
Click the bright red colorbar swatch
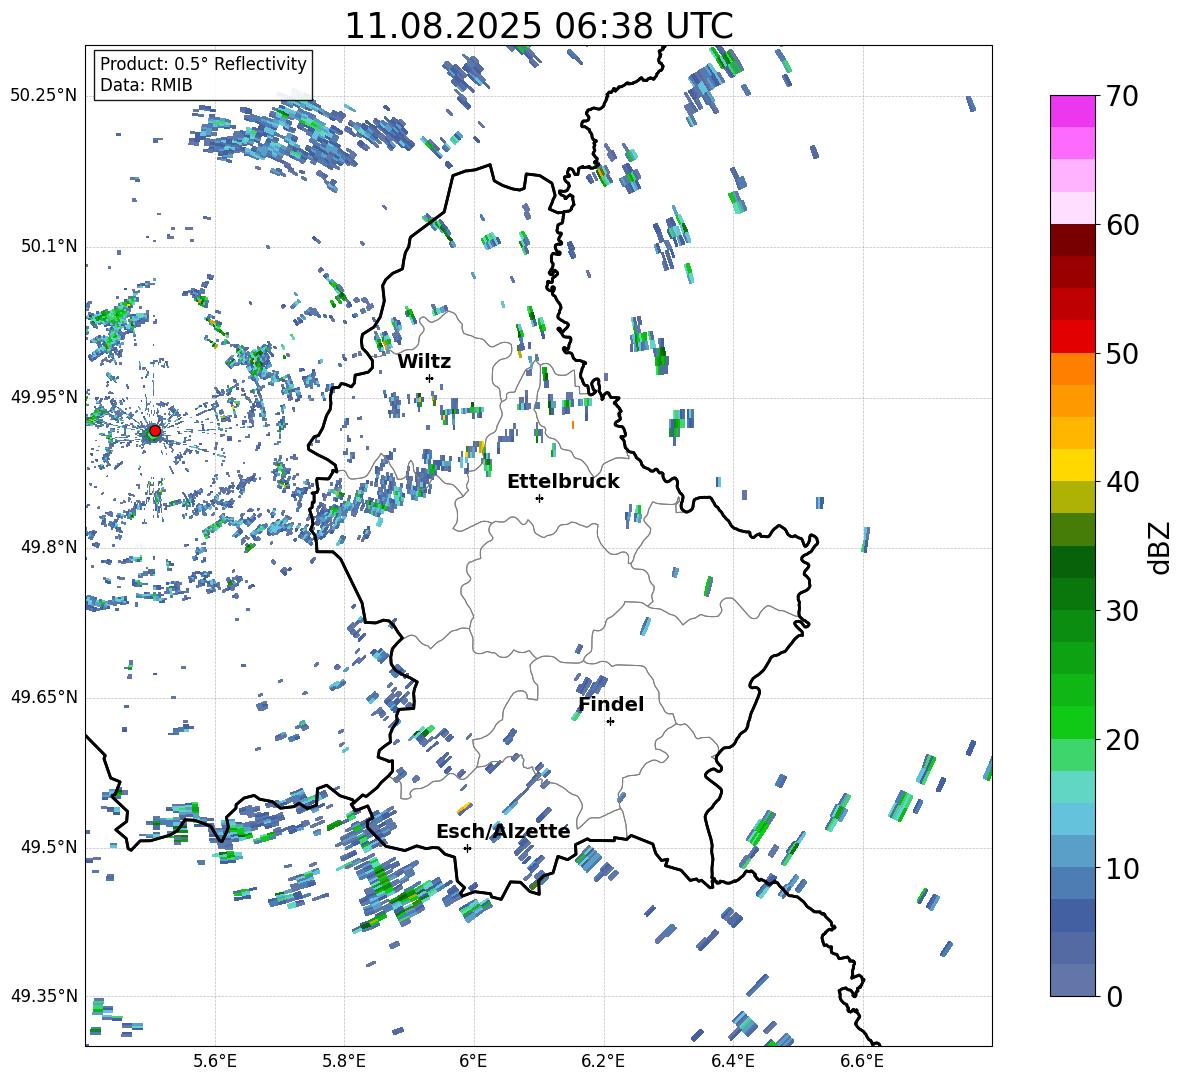(x=1072, y=337)
